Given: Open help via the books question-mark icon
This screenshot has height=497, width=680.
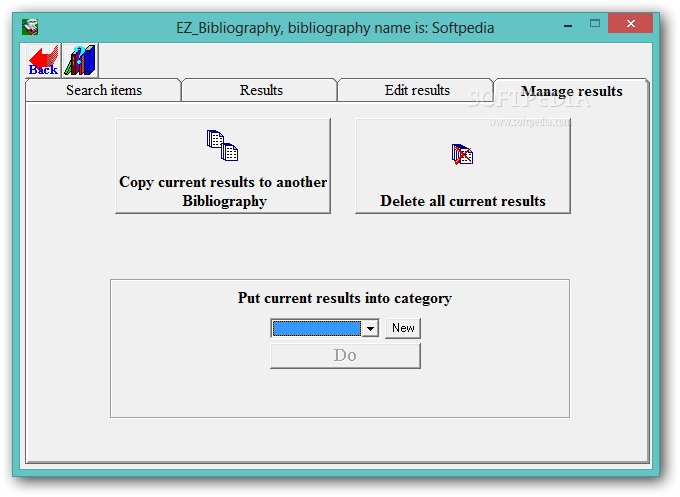Looking at the screenshot, I should coord(80,61).
